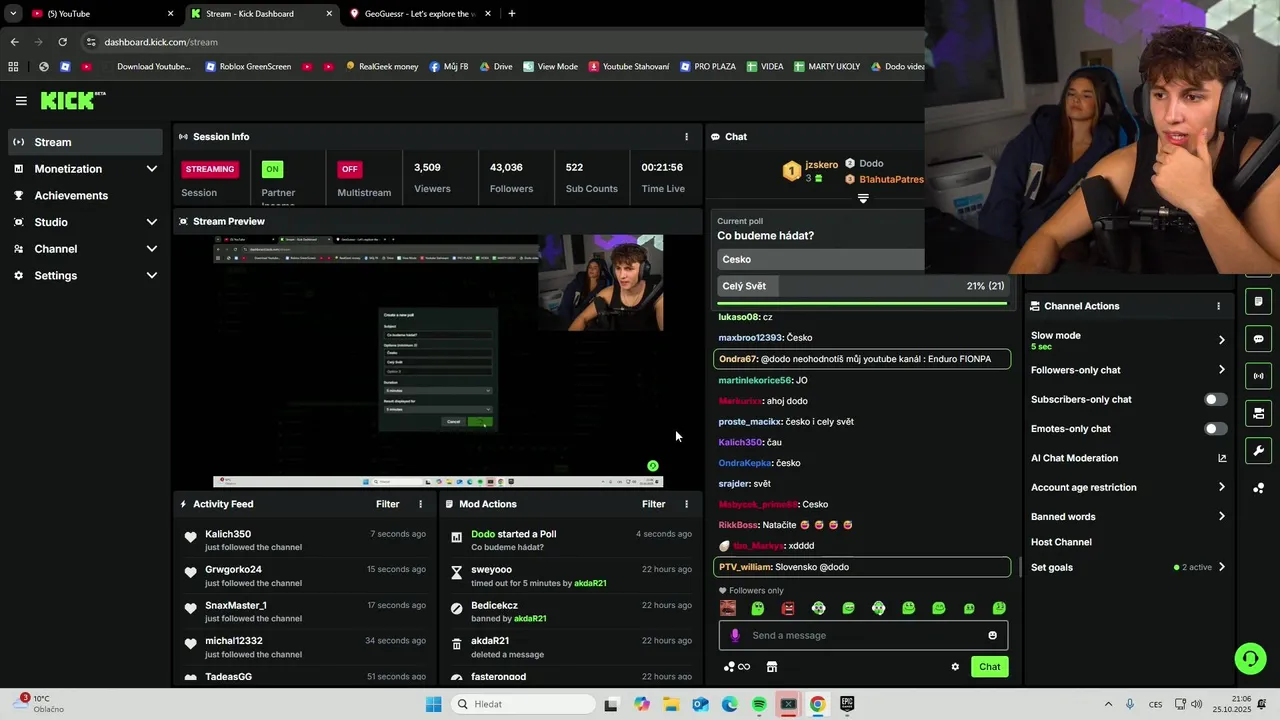Click the chat bubble icon in right sidebar
The width and height of the screenshot is (1280, 720).
(1258, 339)
